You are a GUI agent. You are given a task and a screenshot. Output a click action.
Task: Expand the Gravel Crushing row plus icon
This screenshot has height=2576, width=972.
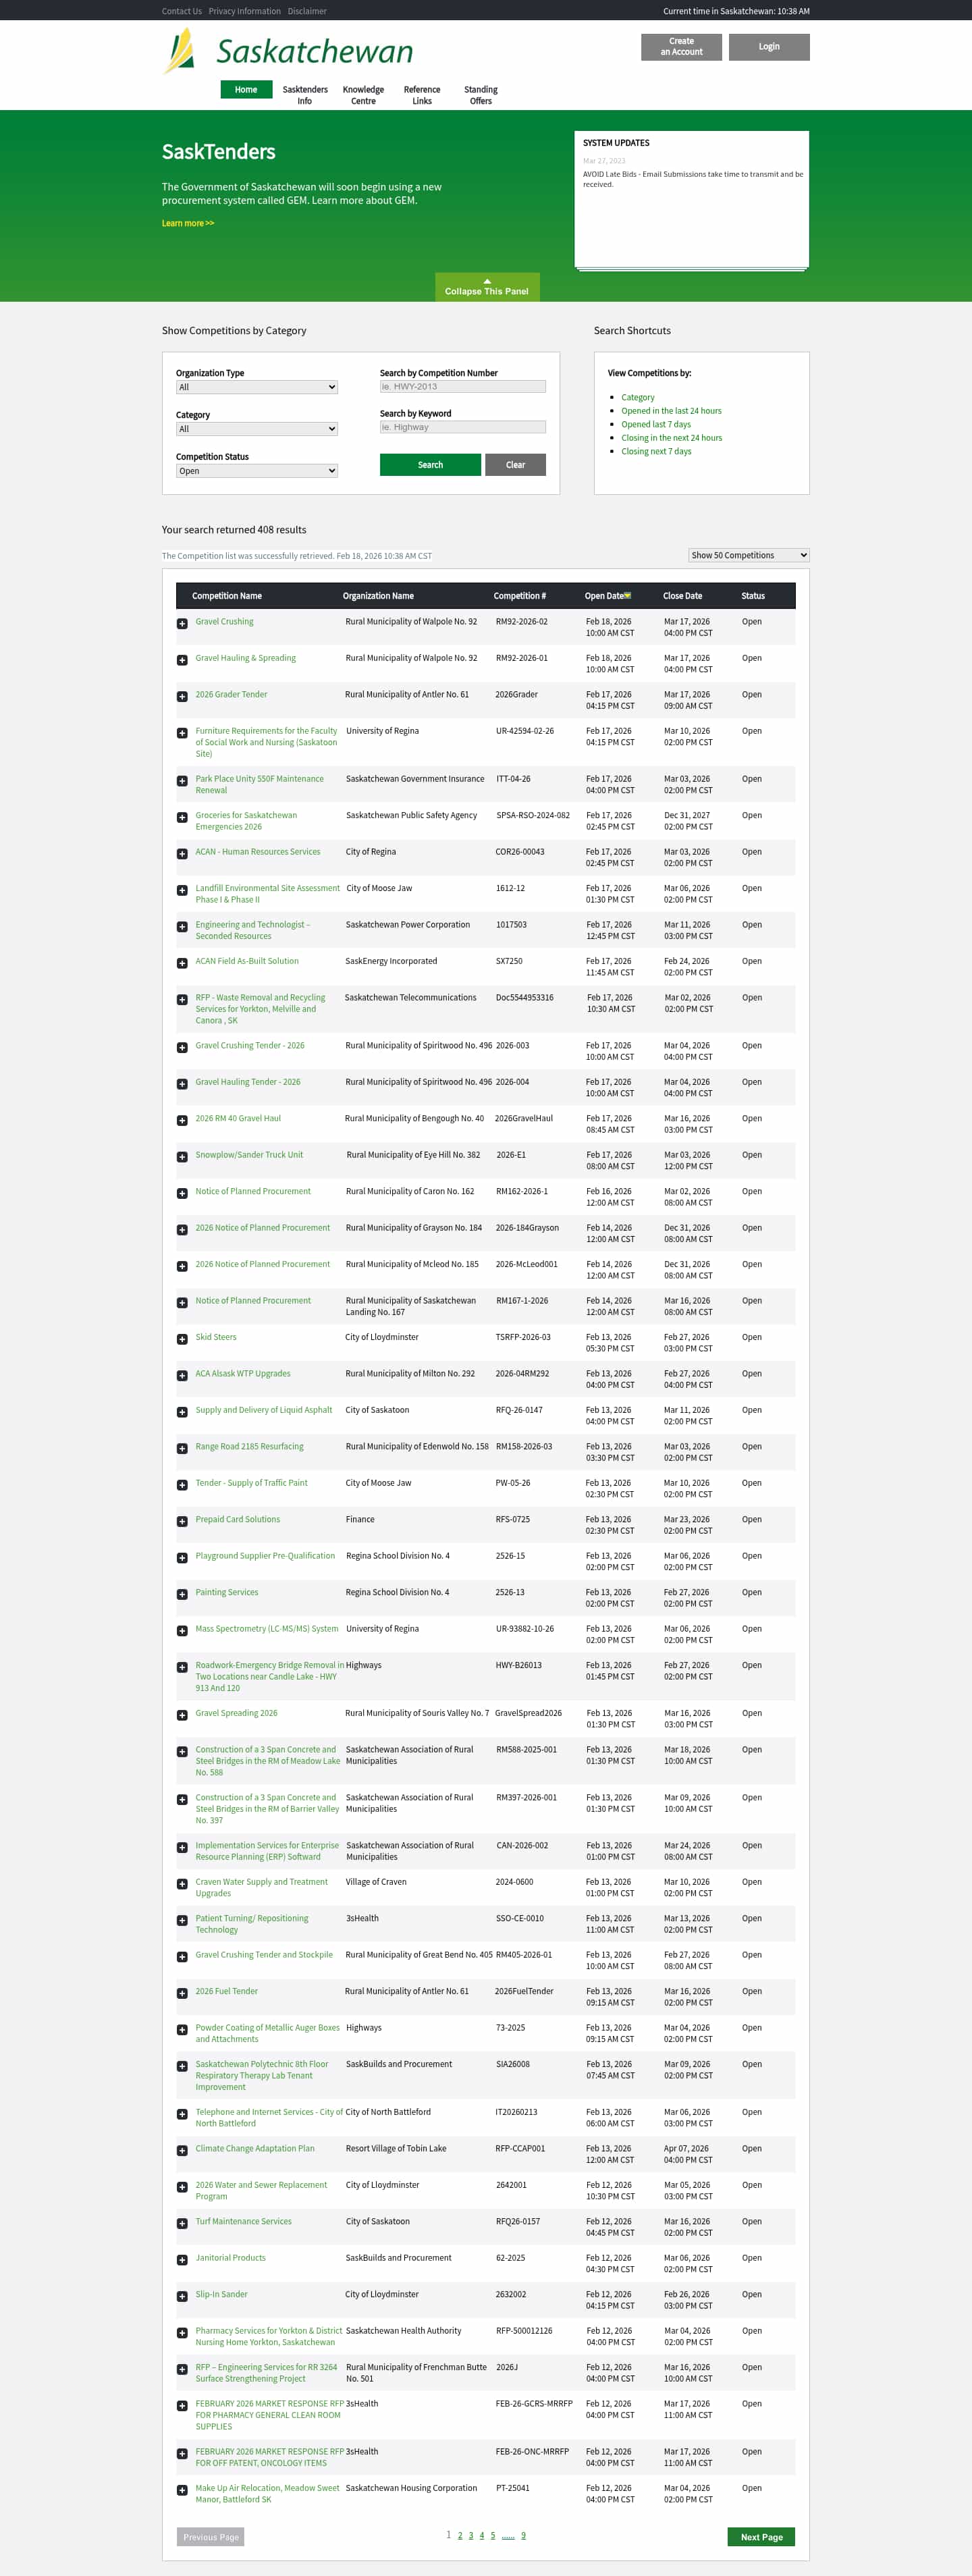coord(182,623)
